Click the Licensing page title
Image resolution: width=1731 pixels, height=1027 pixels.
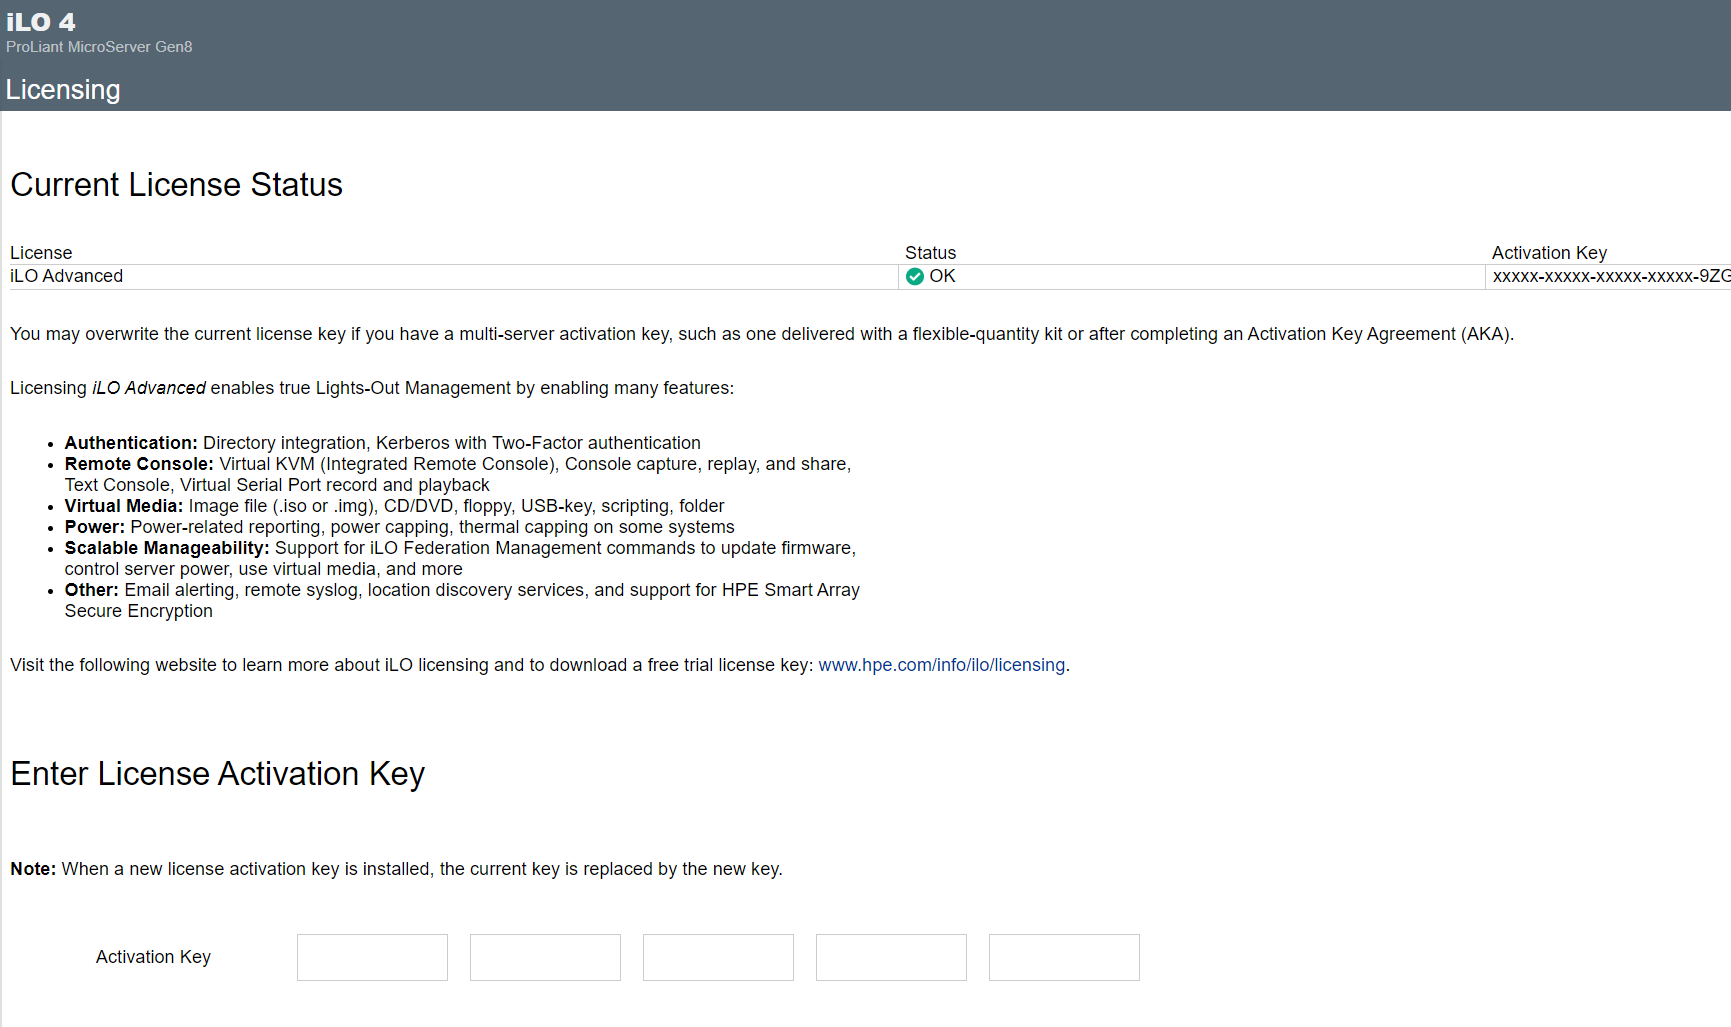pos(63,90)
